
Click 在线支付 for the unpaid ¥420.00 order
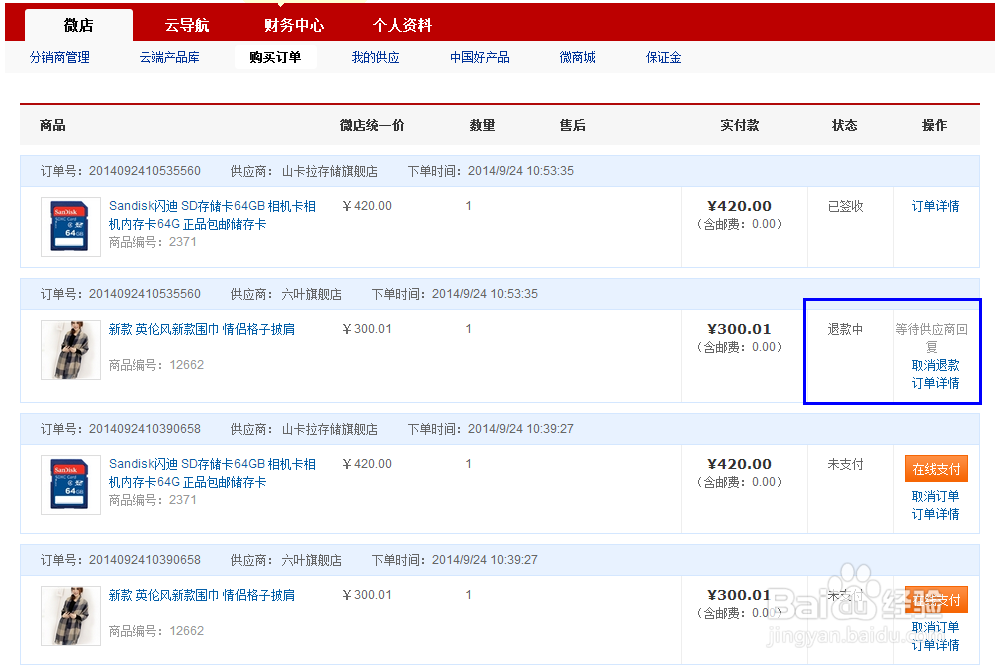tap(936, 468)
